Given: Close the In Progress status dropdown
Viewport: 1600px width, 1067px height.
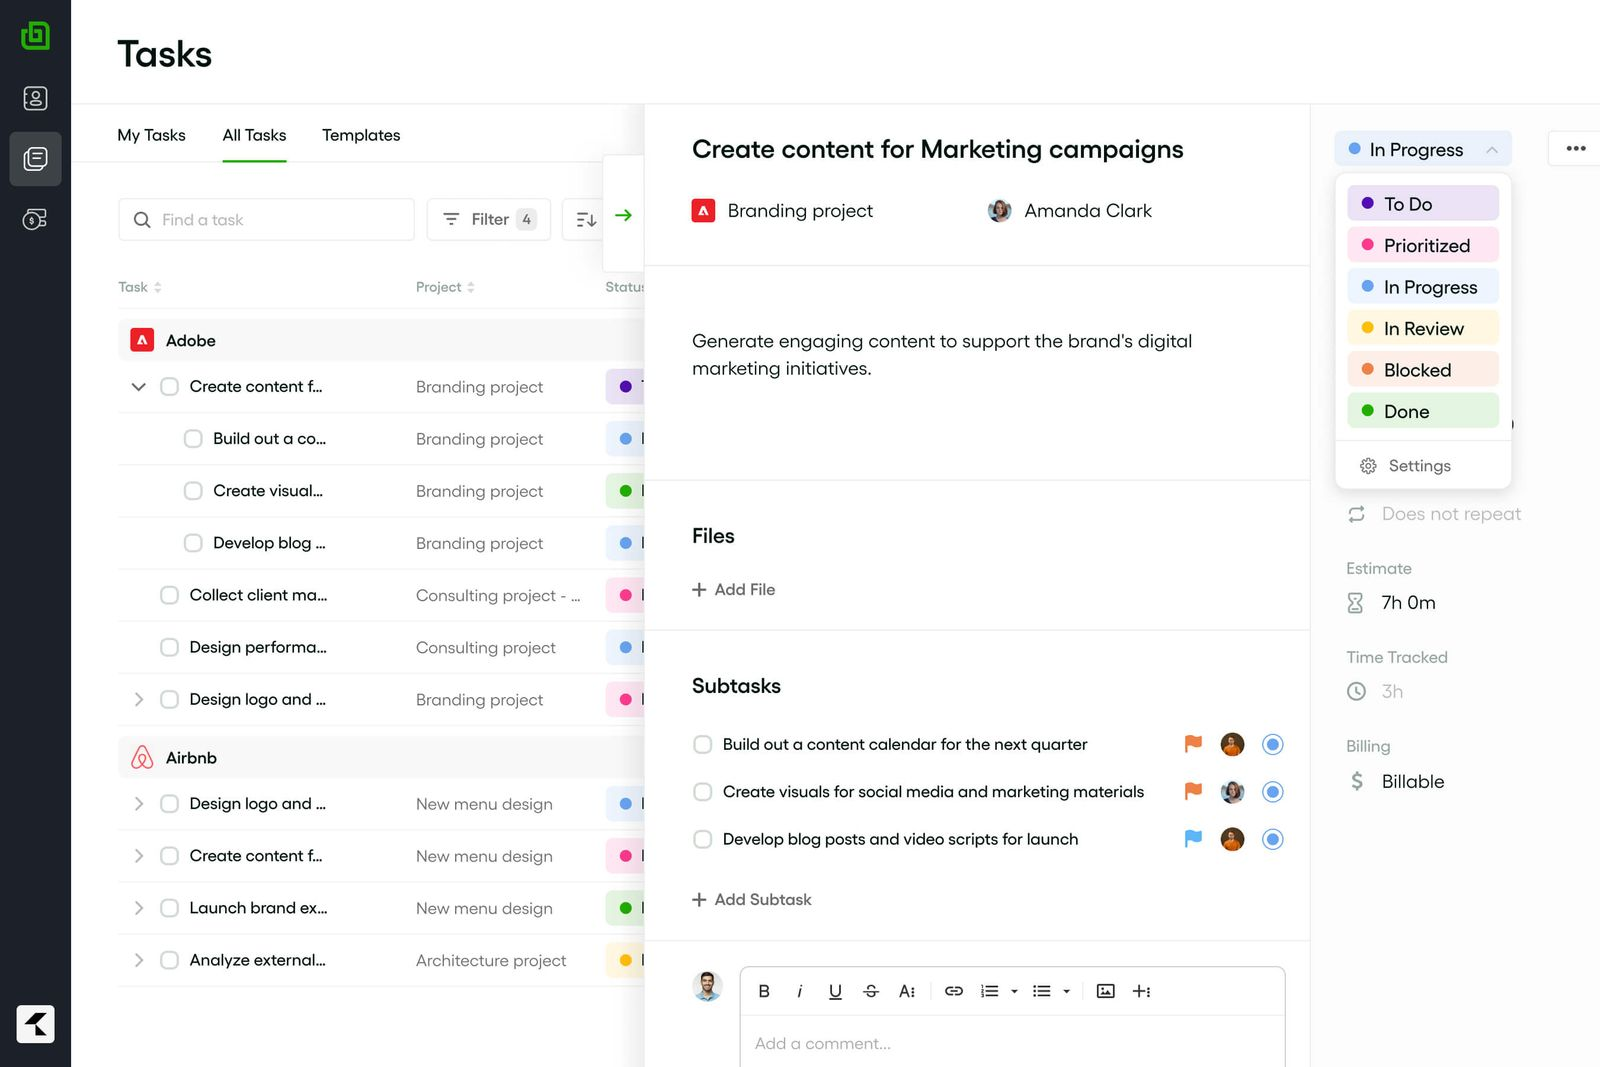Looking at the screenshot, I should 1423,149.
